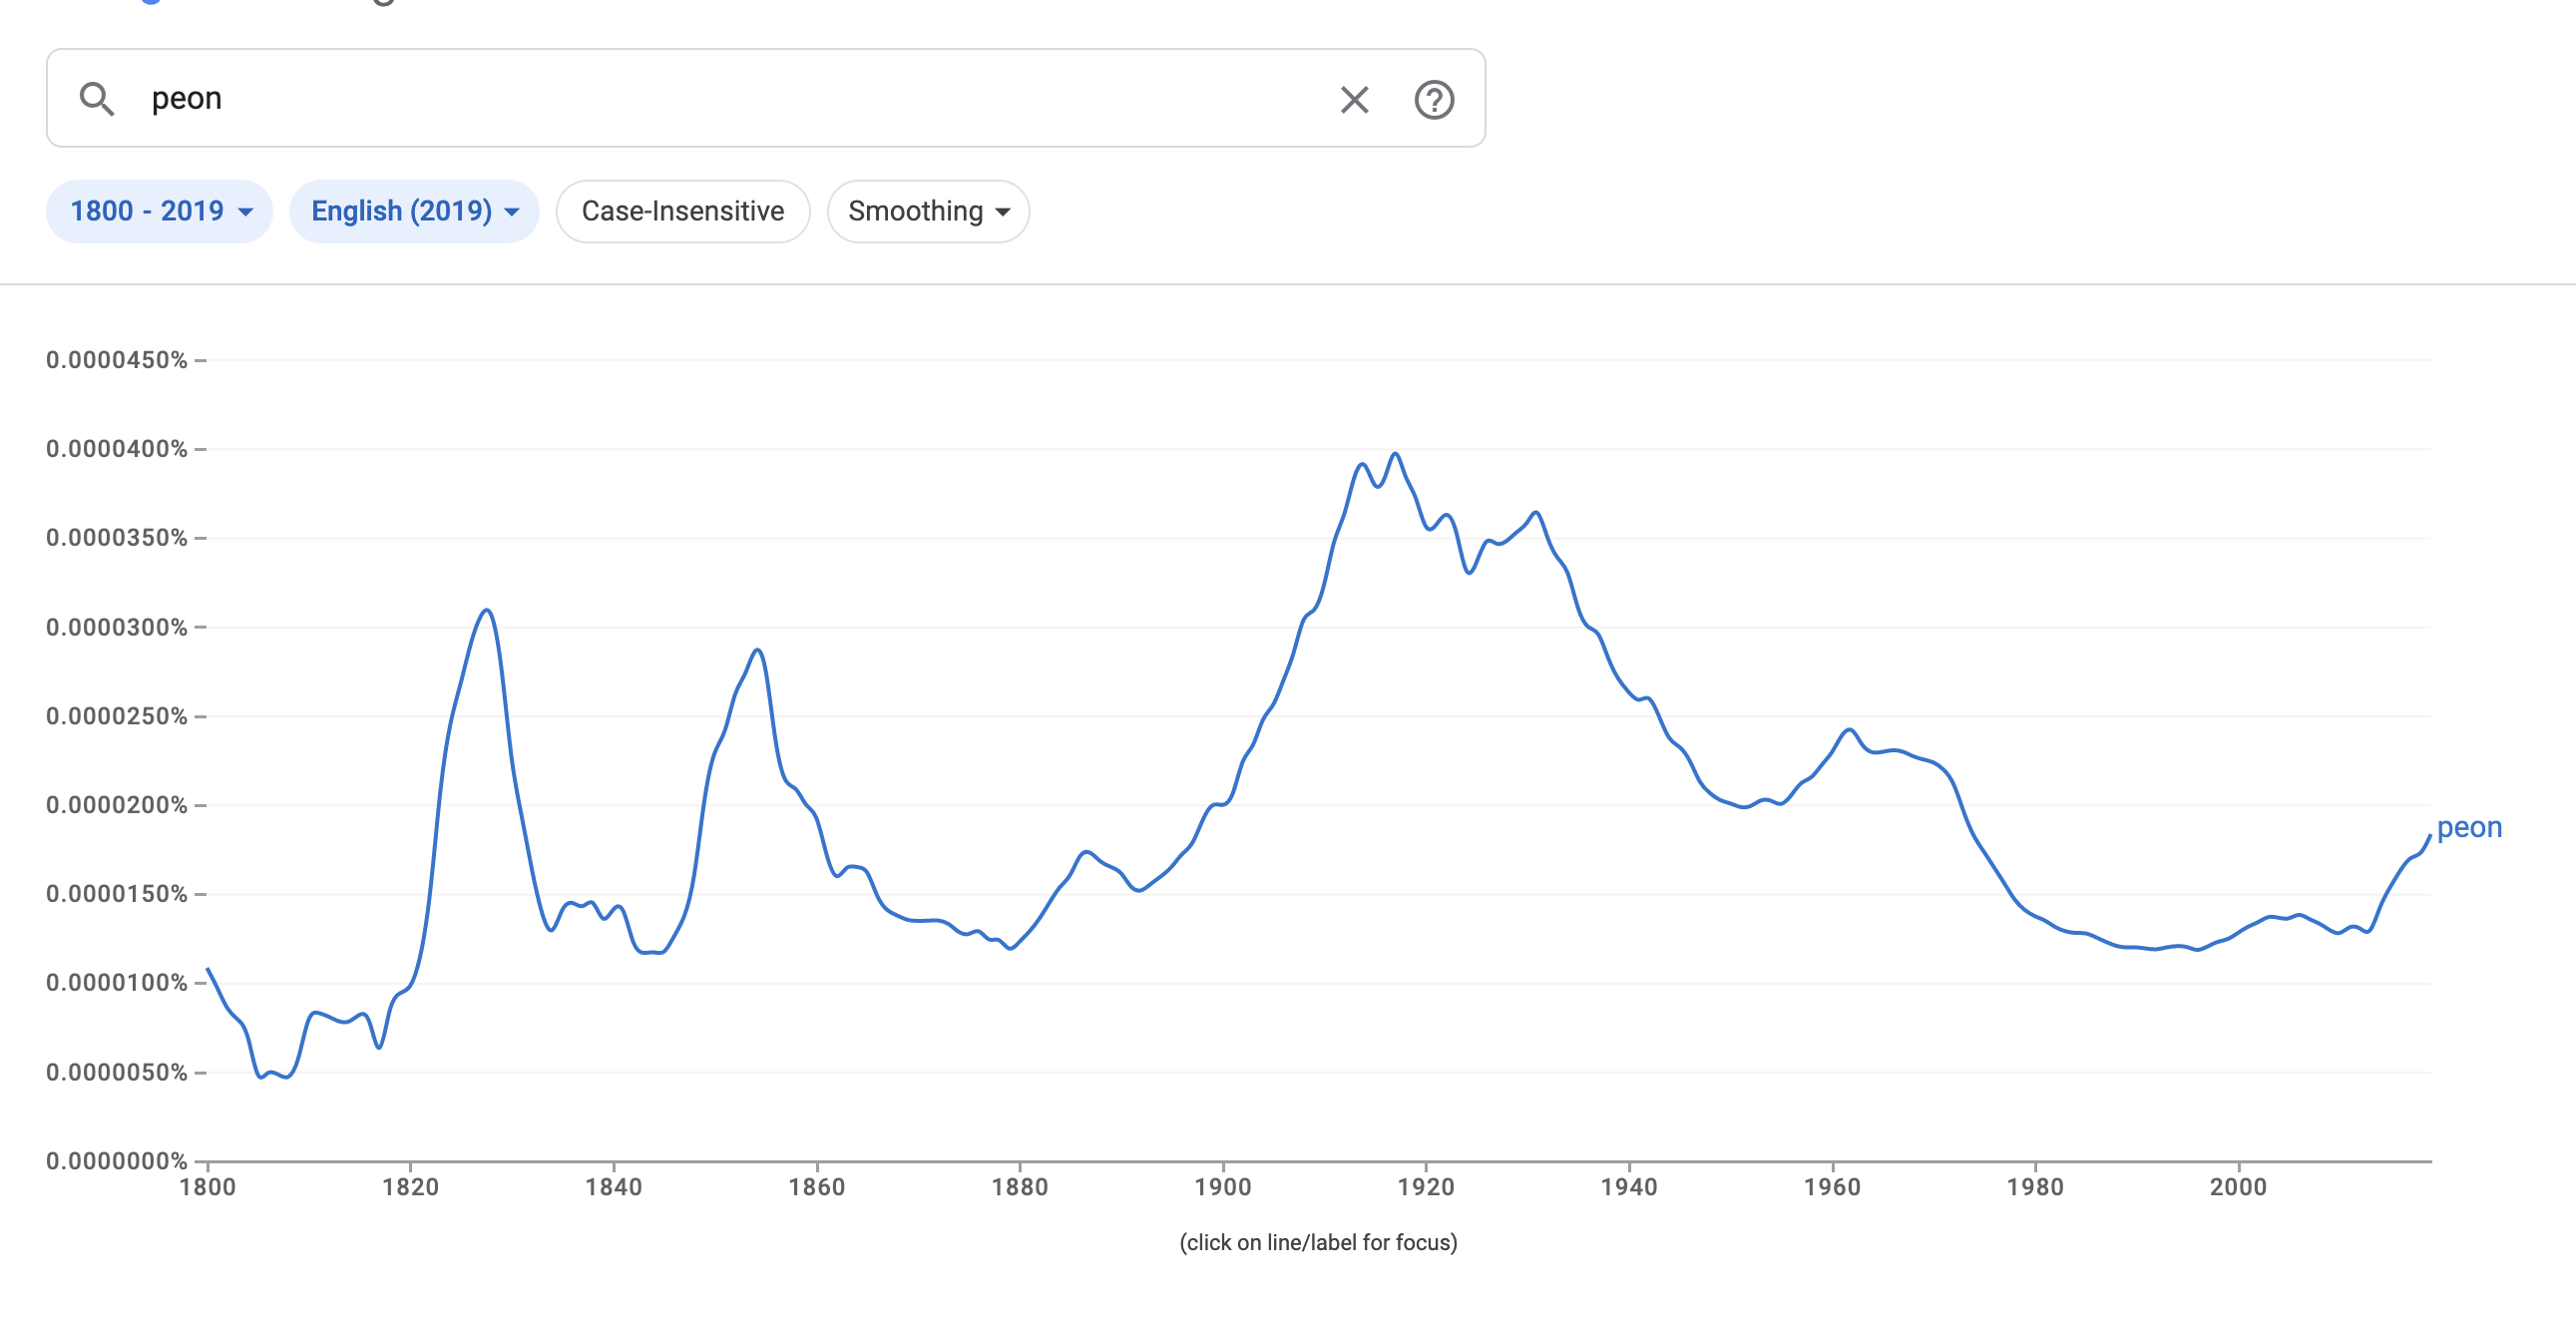Click the curve peak near 1854
The width and height of the screenshot is (2576, 1319).
[x=758, y=650]
